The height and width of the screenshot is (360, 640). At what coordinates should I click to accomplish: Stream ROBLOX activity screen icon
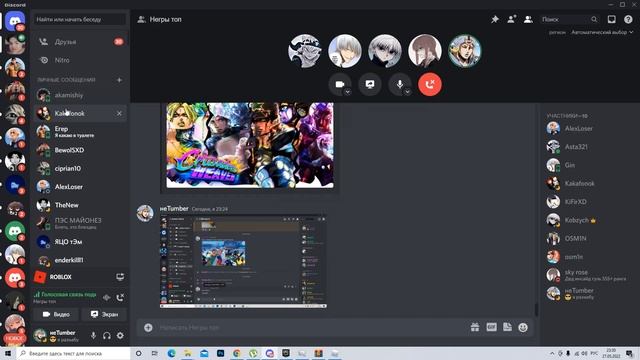(x=120, y=277)
